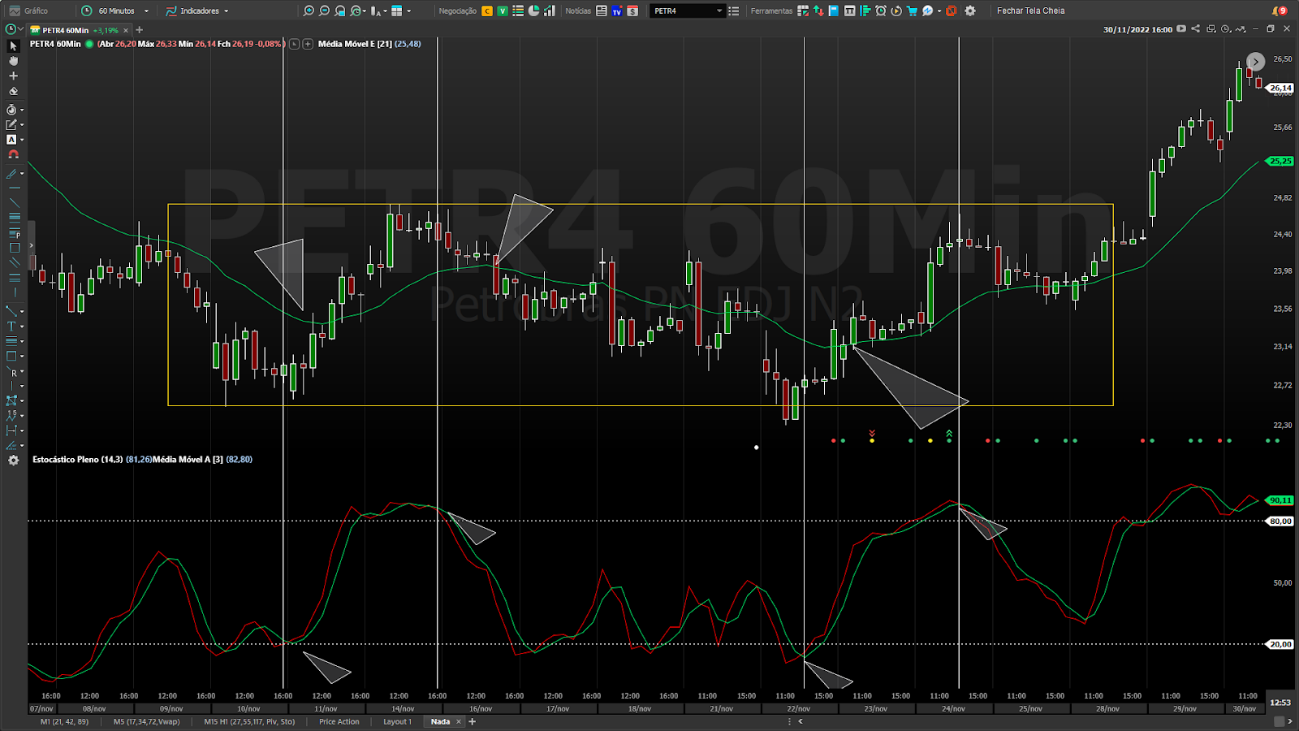
Task: Click the green V sell button
Action: [x=502, y=11]
